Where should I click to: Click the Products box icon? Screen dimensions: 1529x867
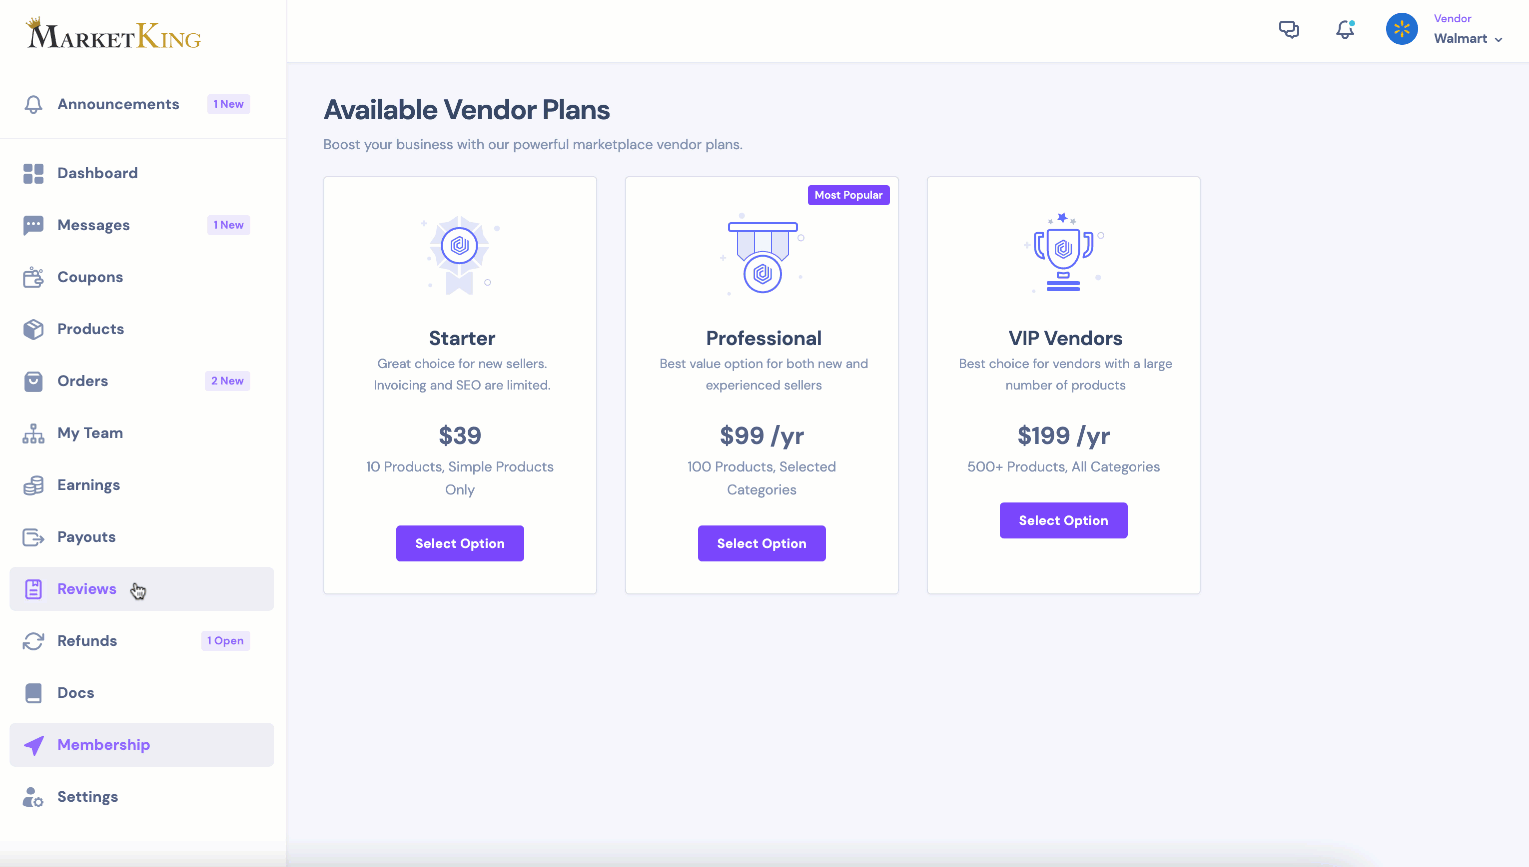tap(34, 330)
